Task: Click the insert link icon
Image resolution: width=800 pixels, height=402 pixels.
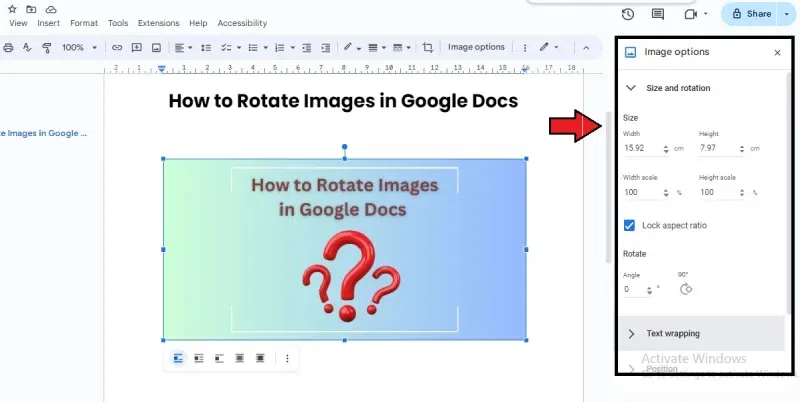Action: point(117,47)
